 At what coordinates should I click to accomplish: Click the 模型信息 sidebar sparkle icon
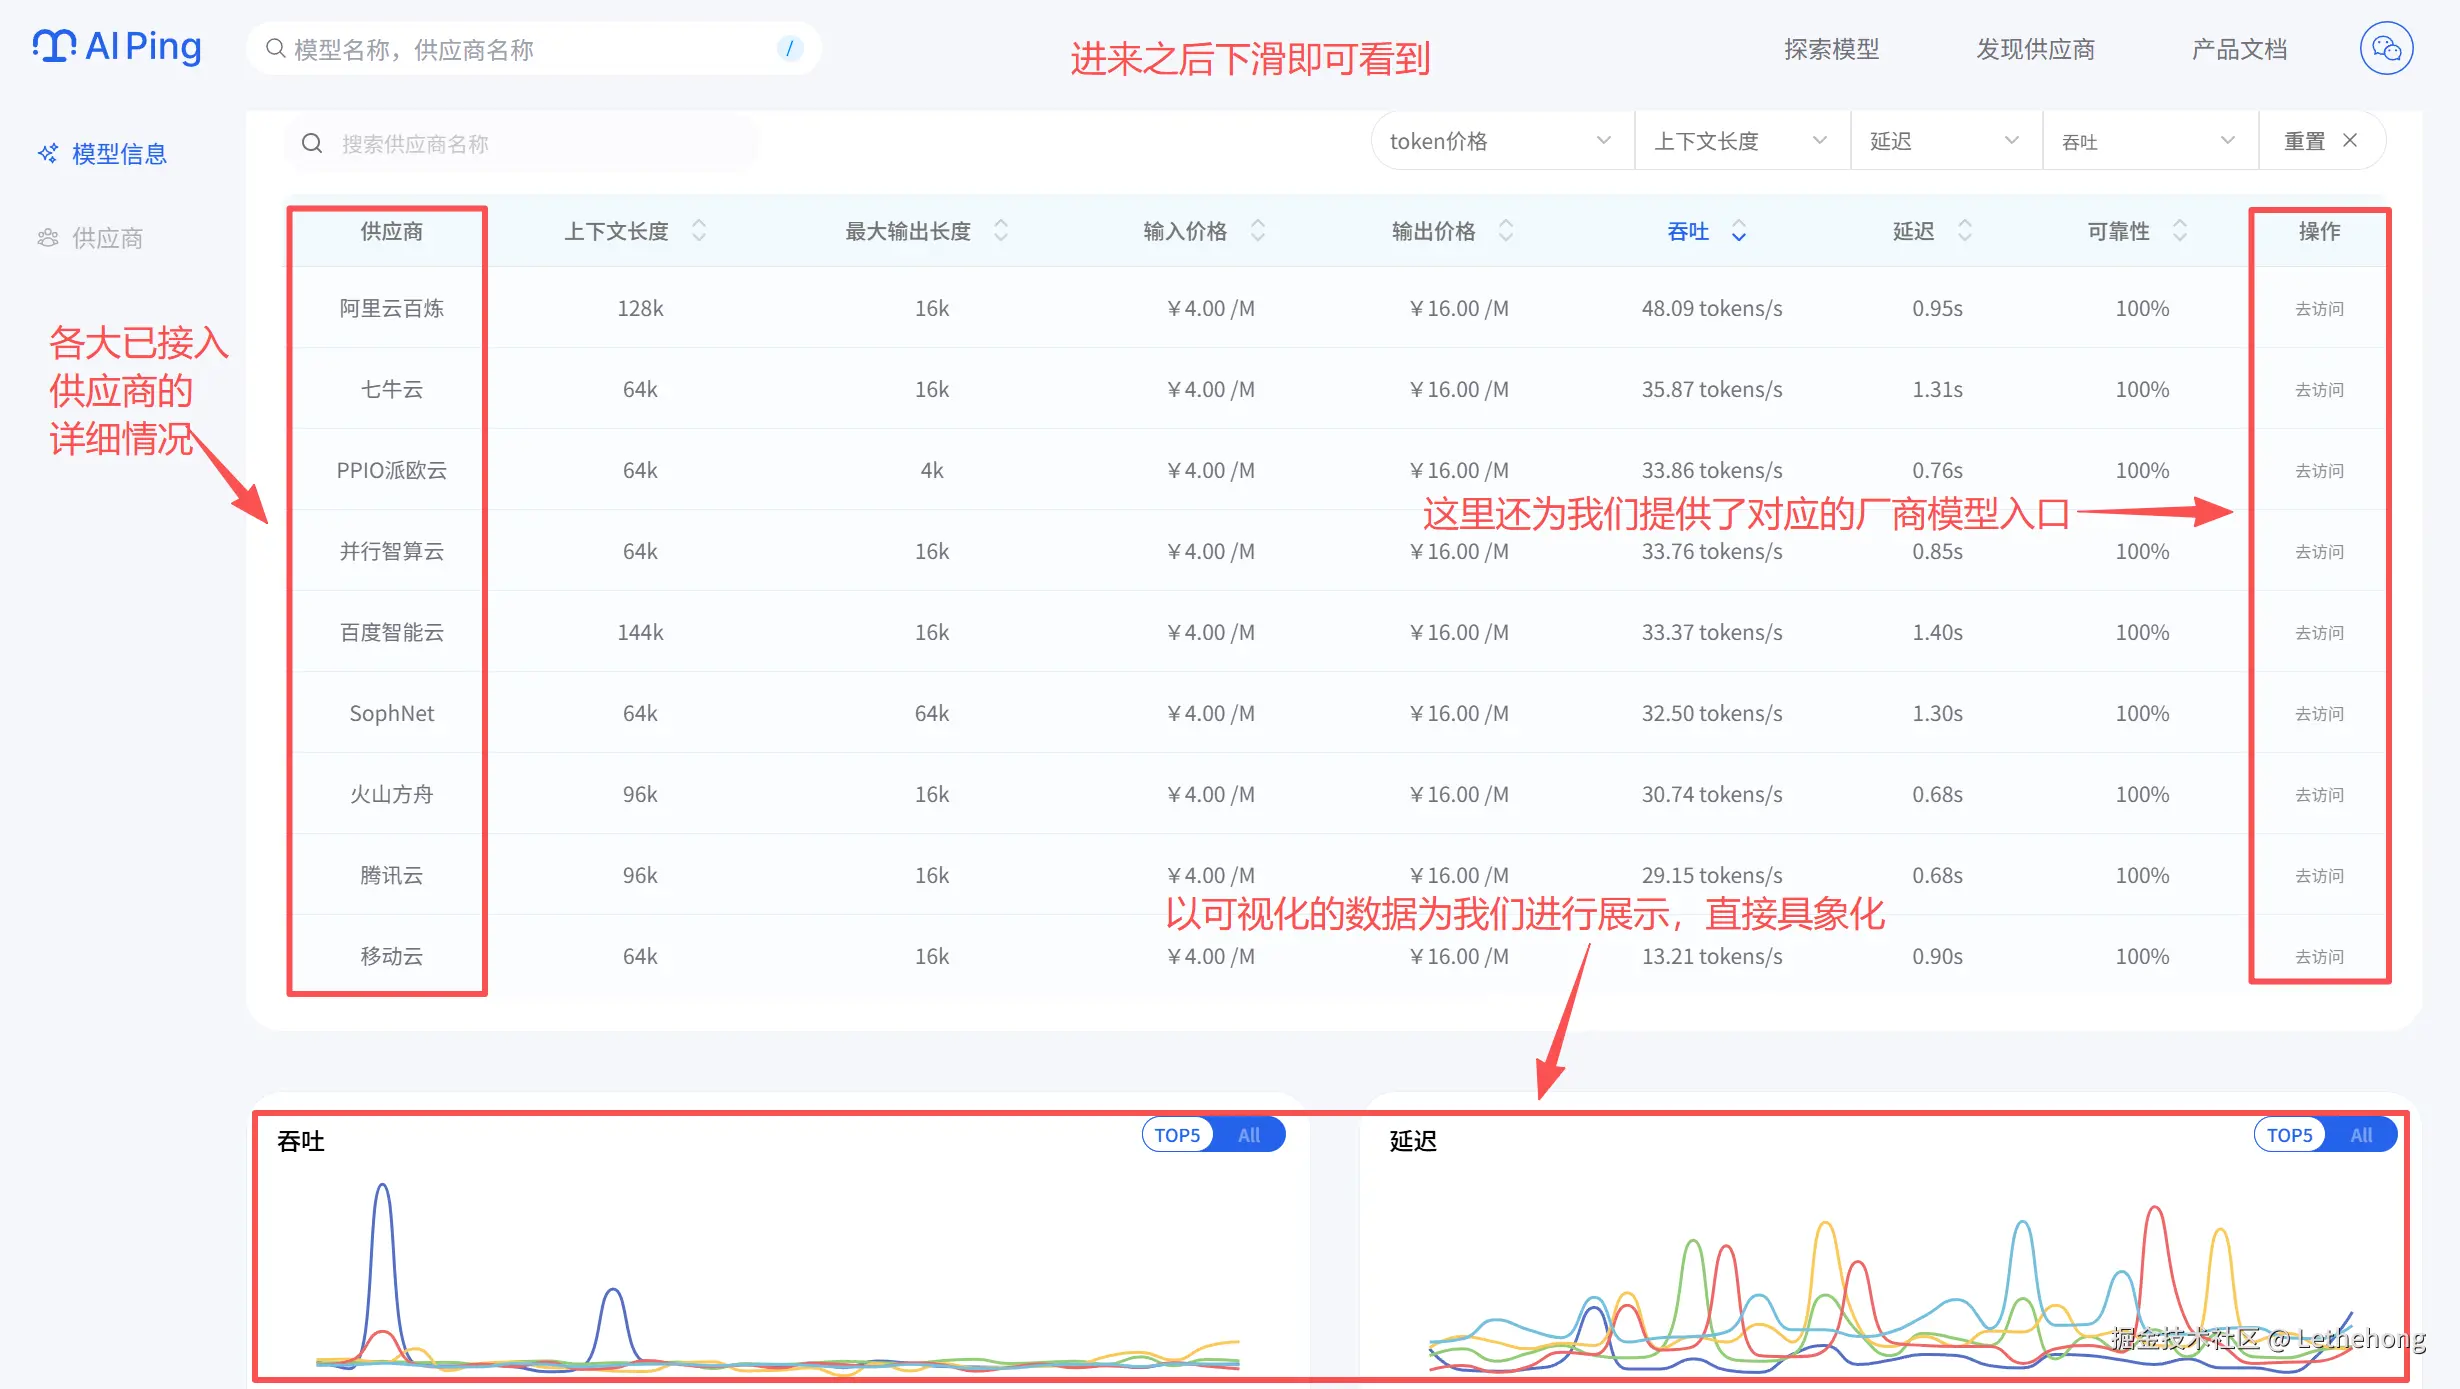(x=48, y=153)
